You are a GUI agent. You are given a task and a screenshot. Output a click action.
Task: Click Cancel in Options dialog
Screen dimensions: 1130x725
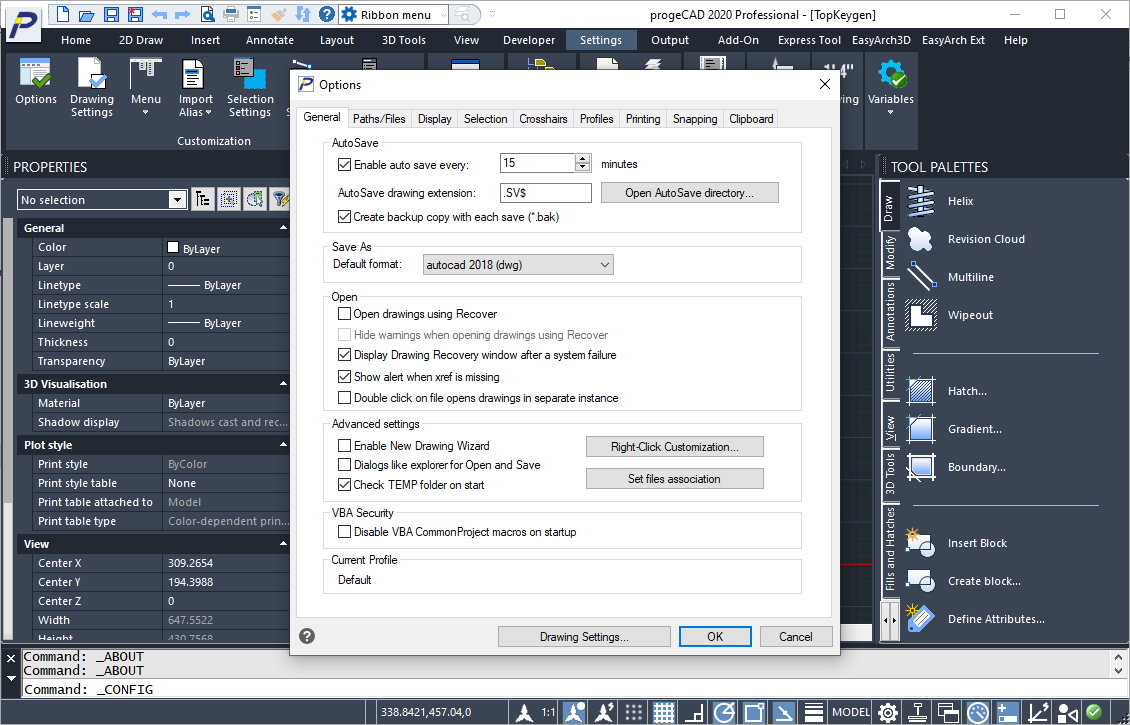tap(796, 636)
